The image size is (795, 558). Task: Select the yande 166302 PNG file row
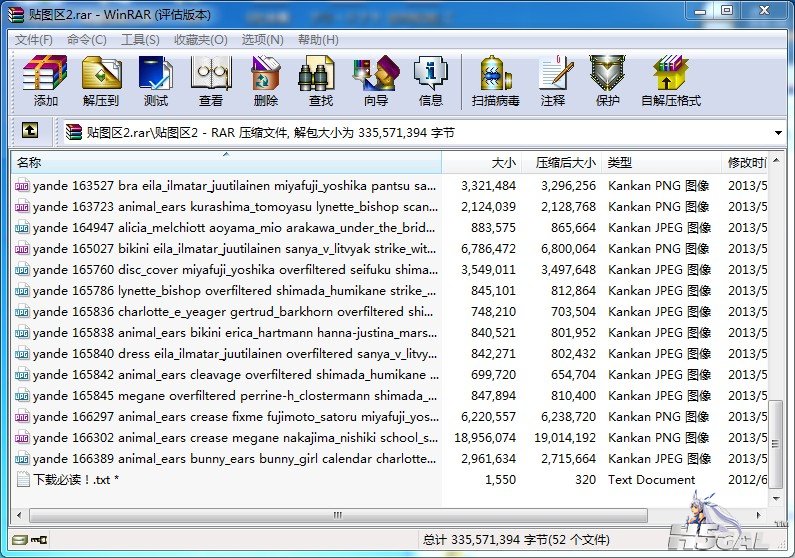pyautogui.click(x=389, y=437)
